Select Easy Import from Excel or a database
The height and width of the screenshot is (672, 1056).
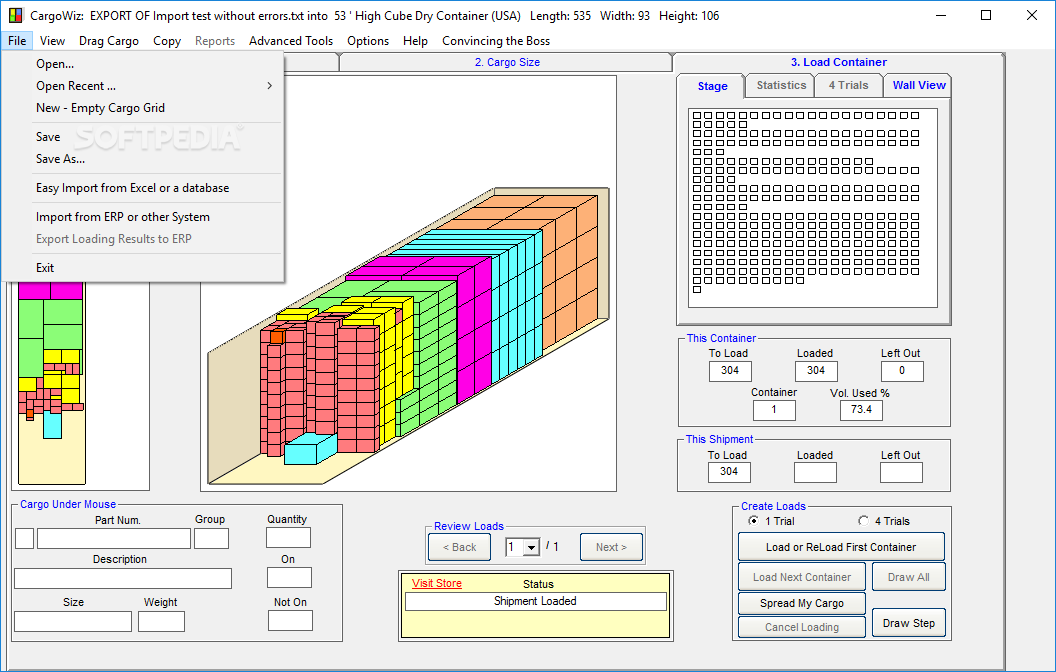click(133, 188)
